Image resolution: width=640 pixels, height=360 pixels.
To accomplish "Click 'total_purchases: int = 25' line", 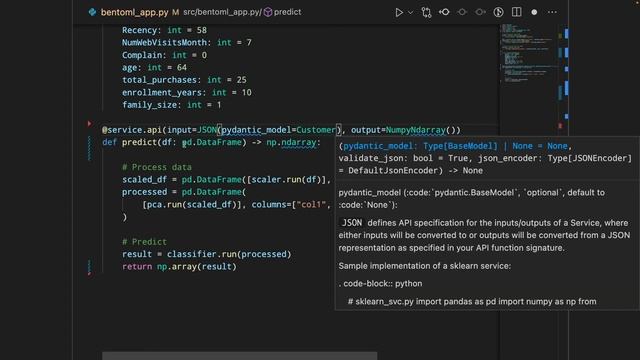I will point(184,80).
